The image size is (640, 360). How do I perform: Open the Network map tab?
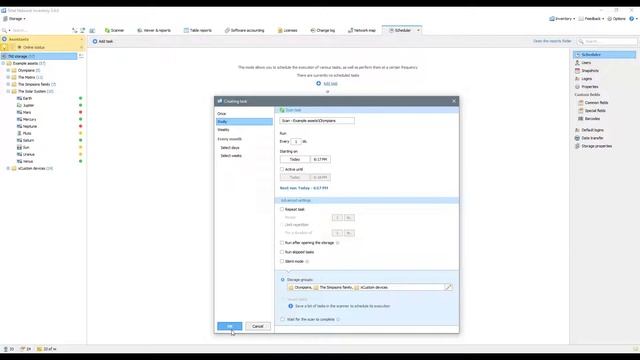[361, 30]
